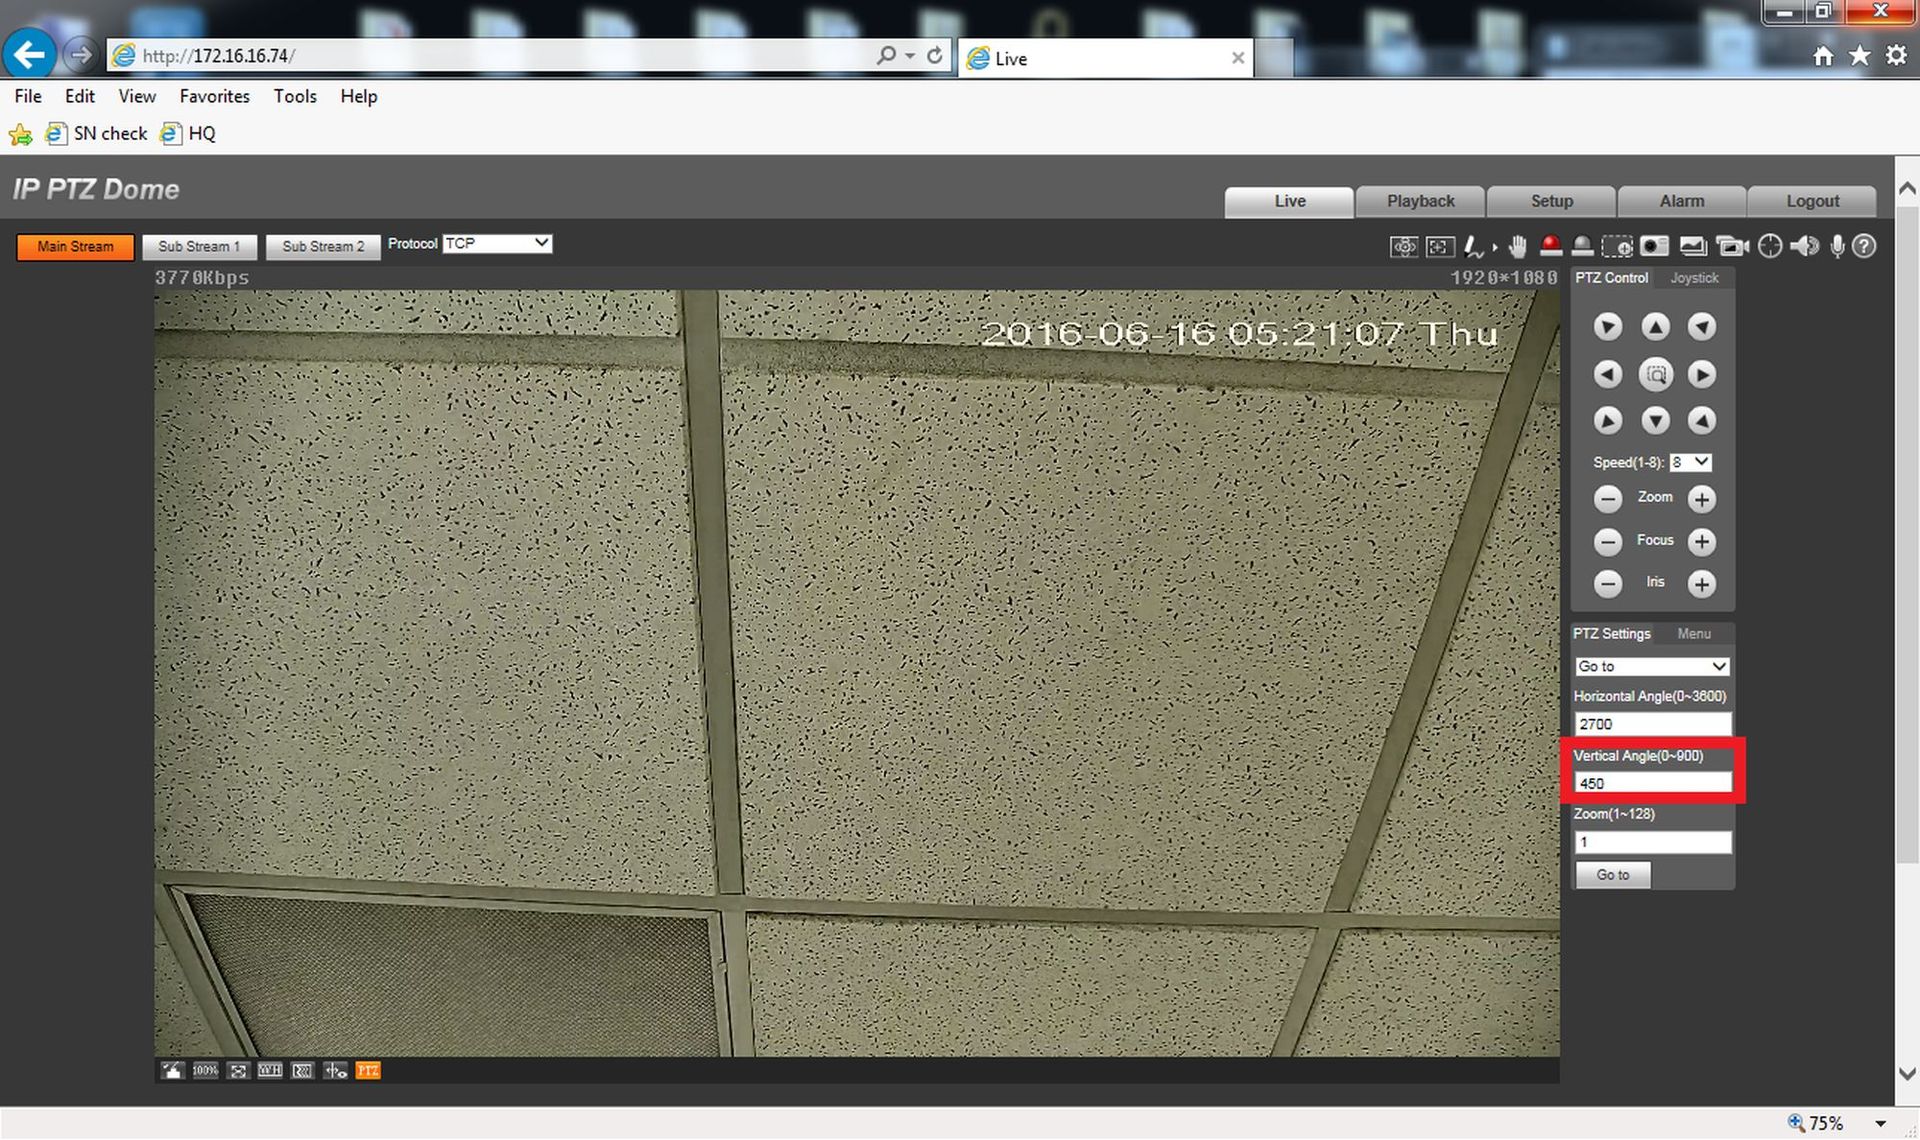Trigger the red alarm output icon
Screen dimensions: 1920x1140
(x=1550, y=246)
